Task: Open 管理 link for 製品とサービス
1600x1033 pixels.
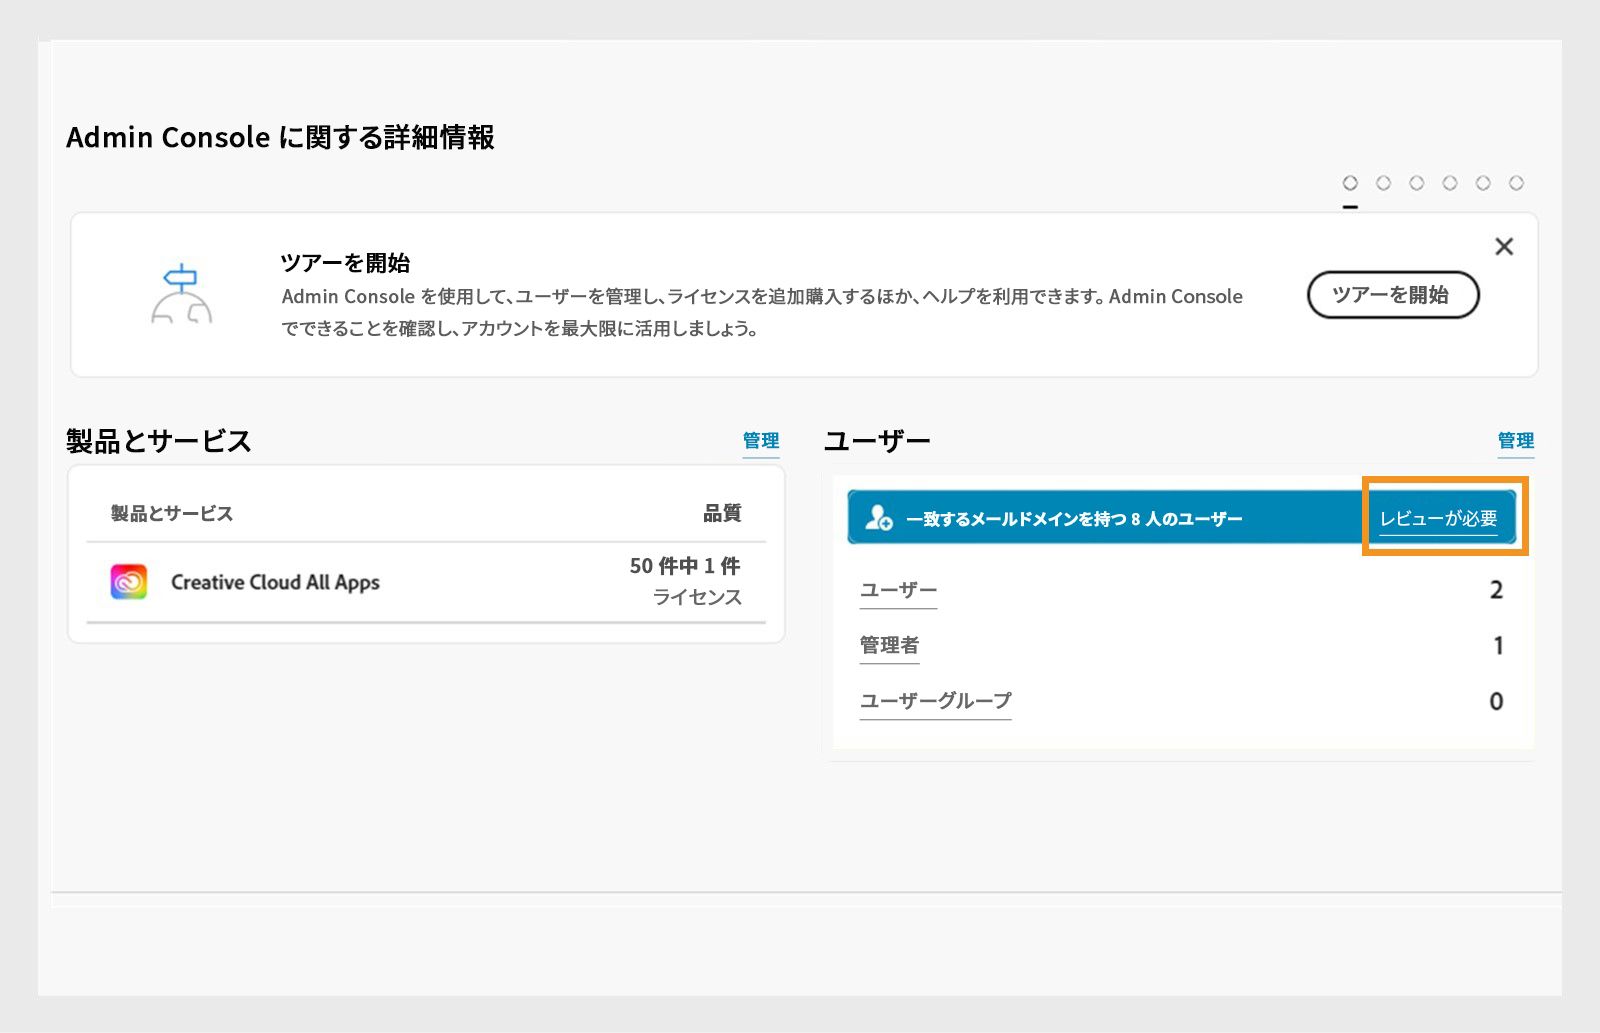Action: click(761, 441)
